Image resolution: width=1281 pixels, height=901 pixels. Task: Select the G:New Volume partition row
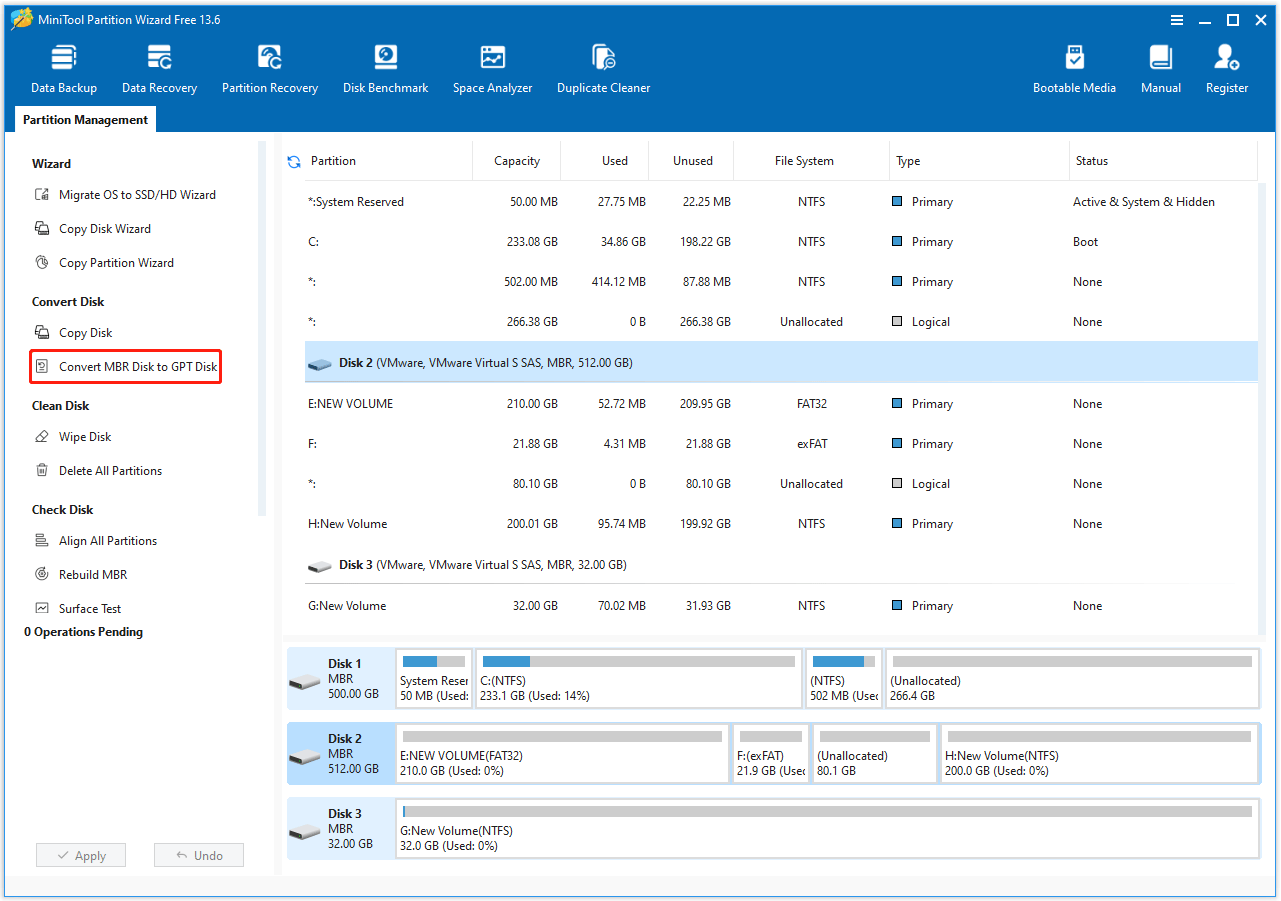coord(781,606)
